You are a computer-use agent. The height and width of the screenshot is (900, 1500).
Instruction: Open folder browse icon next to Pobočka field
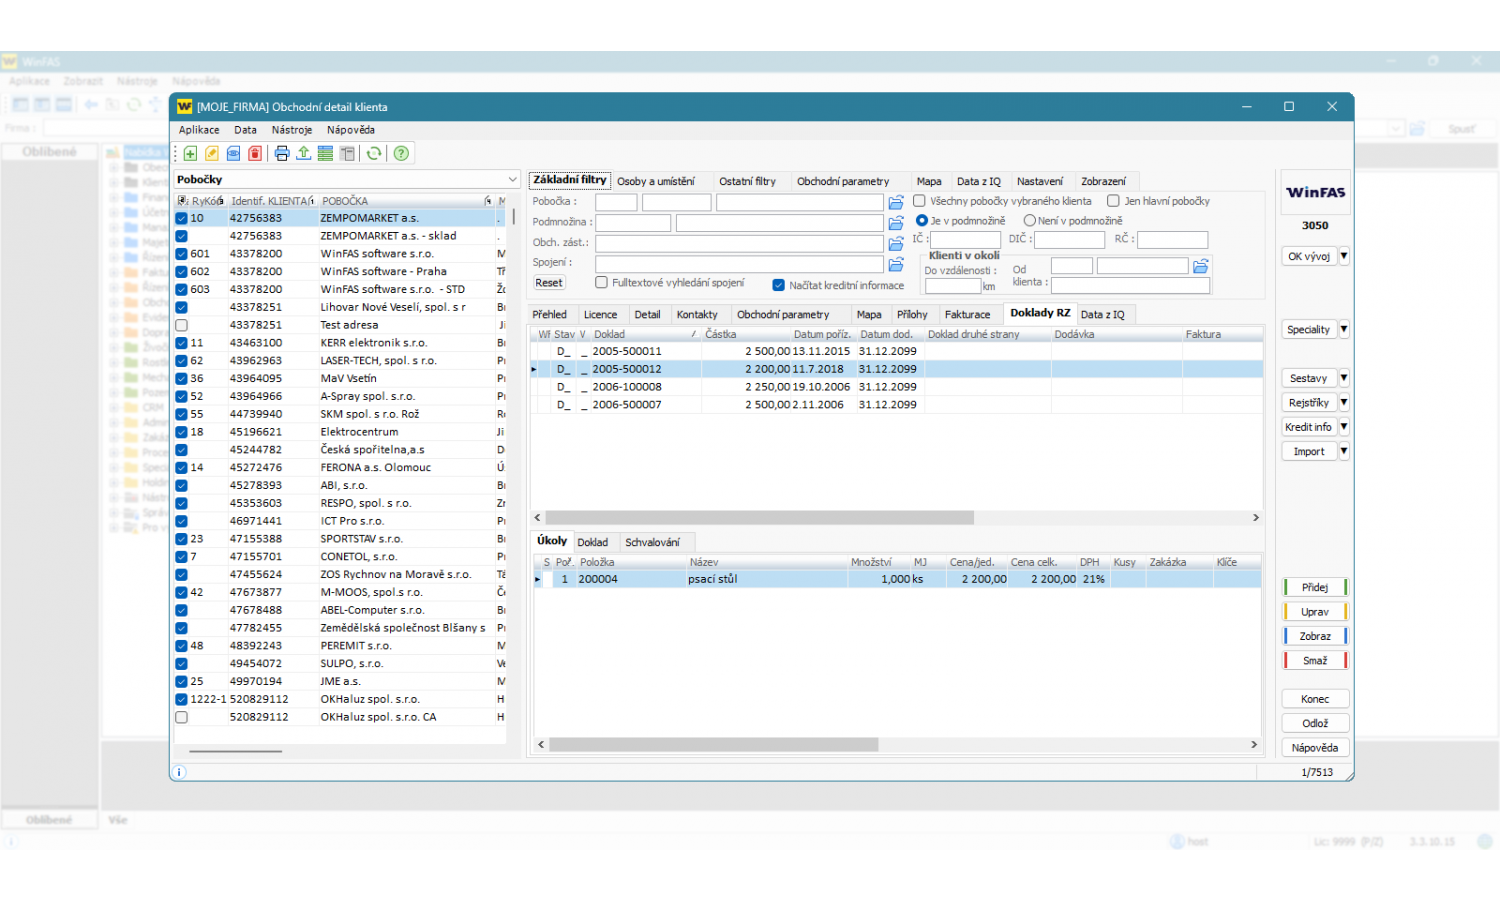click(896, 203)
